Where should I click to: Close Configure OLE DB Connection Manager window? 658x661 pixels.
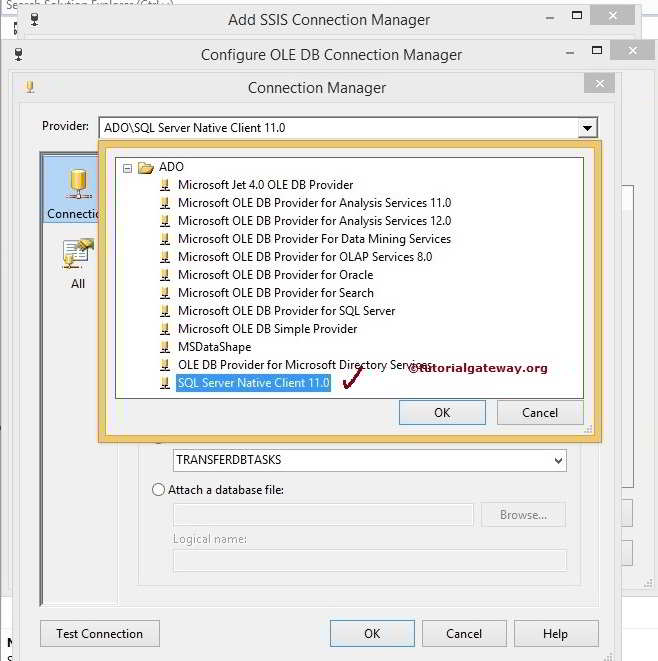pyautogui.click(x=633, y=51)
